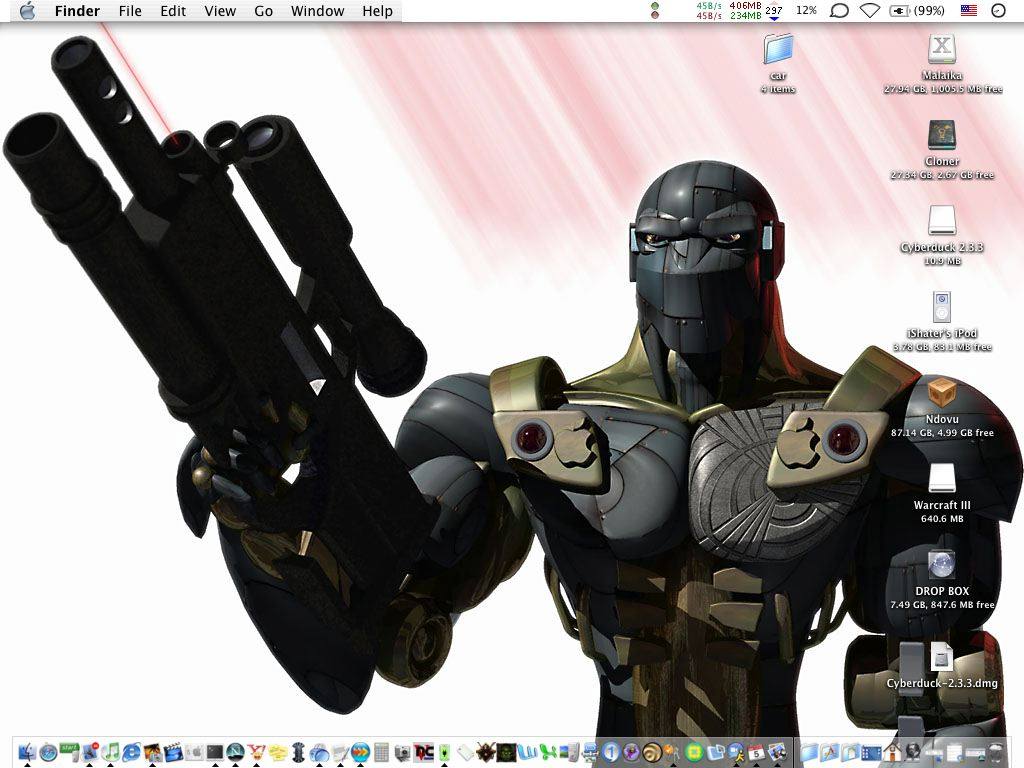Open the Trash in the dock
This screenshot has width=1024, height=768.
pos(996,752)
